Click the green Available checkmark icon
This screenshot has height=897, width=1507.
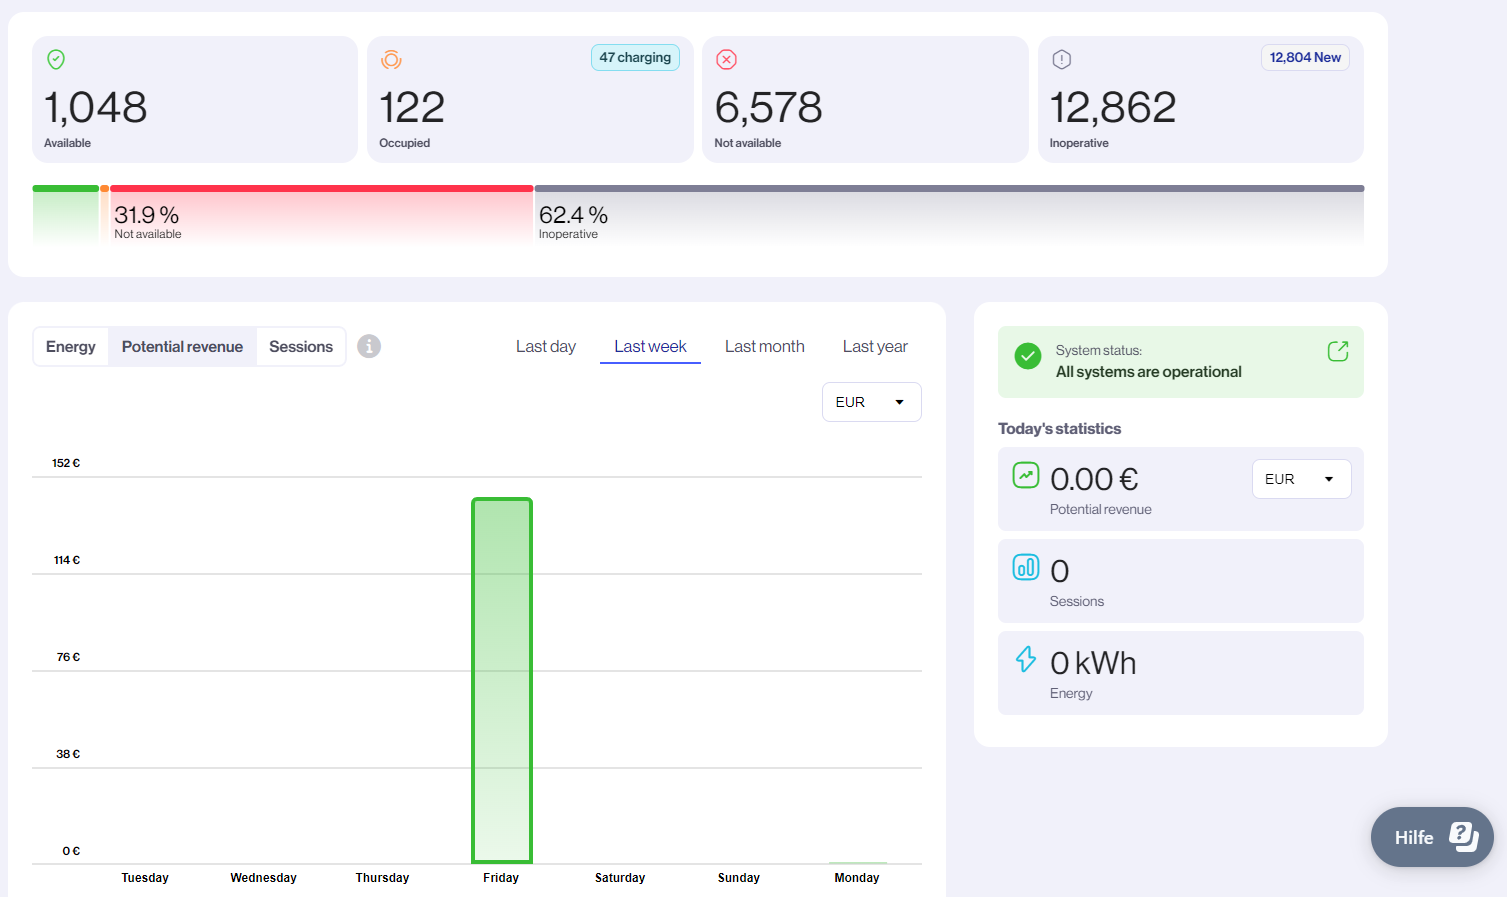coord(56,60)
